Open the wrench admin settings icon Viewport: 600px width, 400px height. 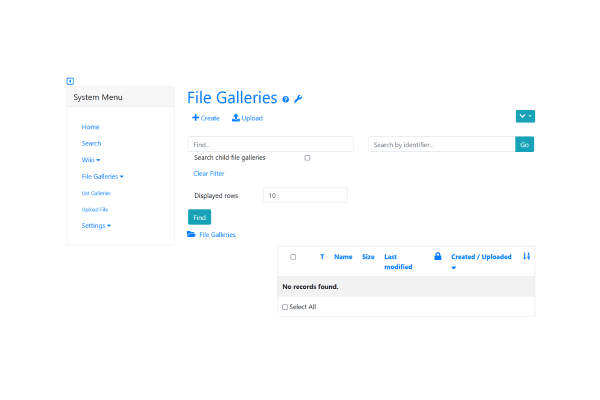[298, 99]
